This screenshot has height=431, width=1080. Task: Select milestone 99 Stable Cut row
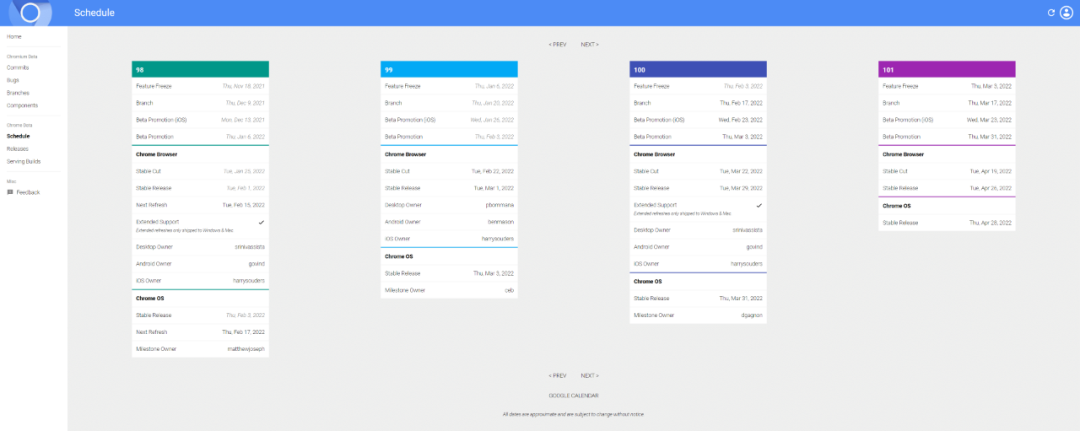pos(449,171)
